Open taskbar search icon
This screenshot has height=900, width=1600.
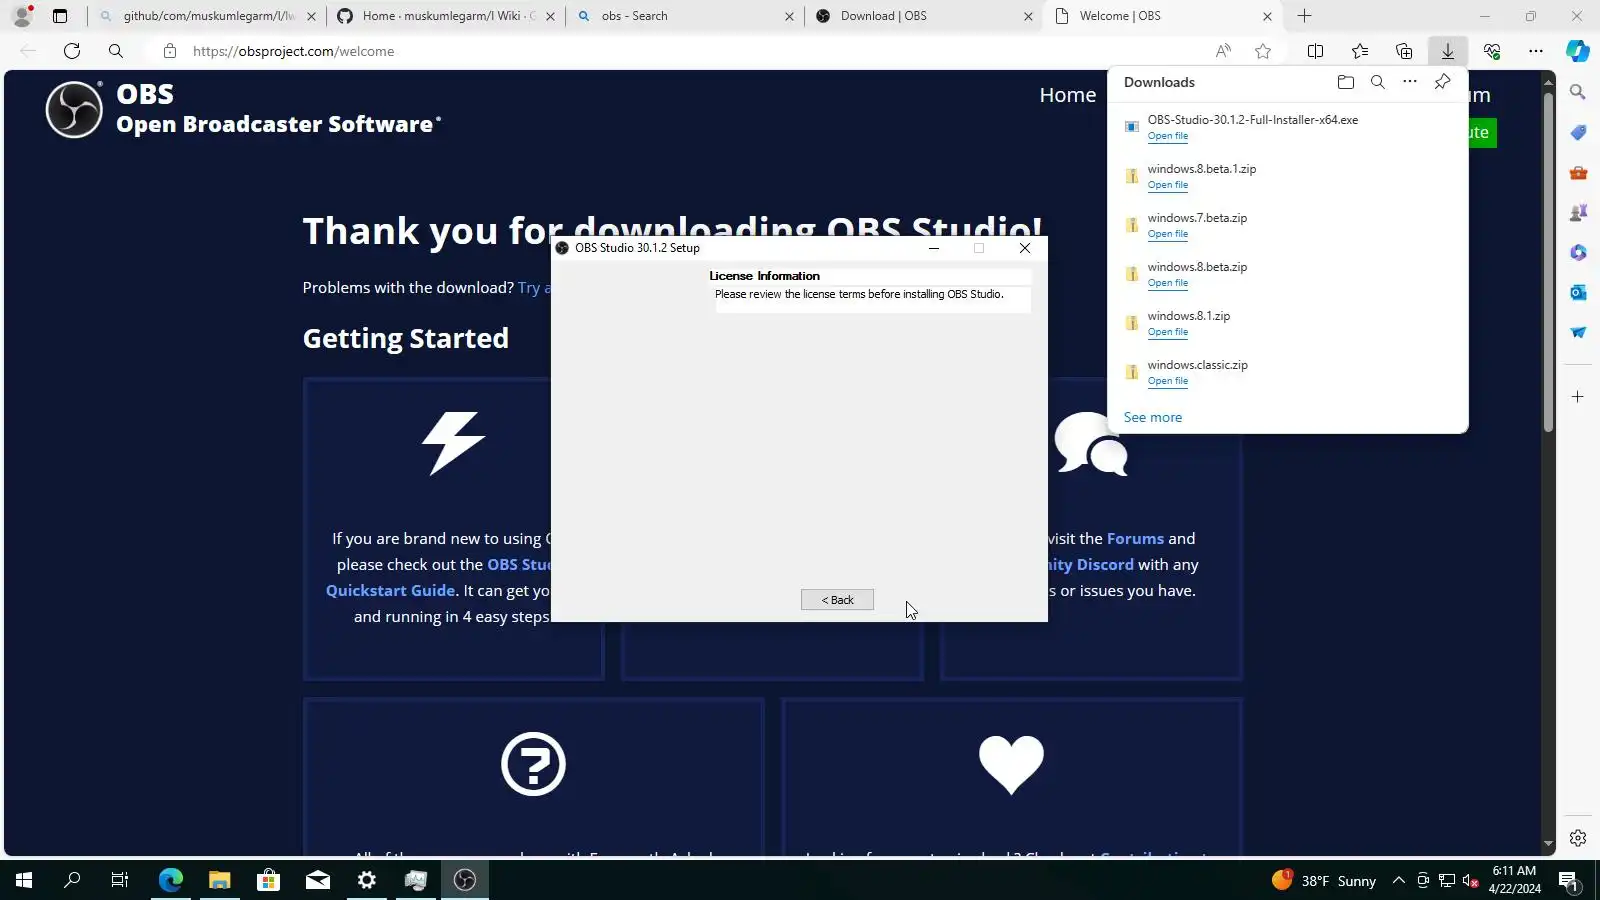coord(72,880)
